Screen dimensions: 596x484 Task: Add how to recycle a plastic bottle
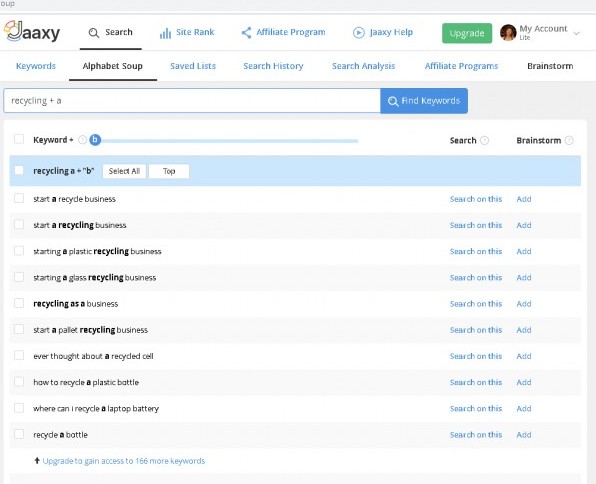[524, 382]
